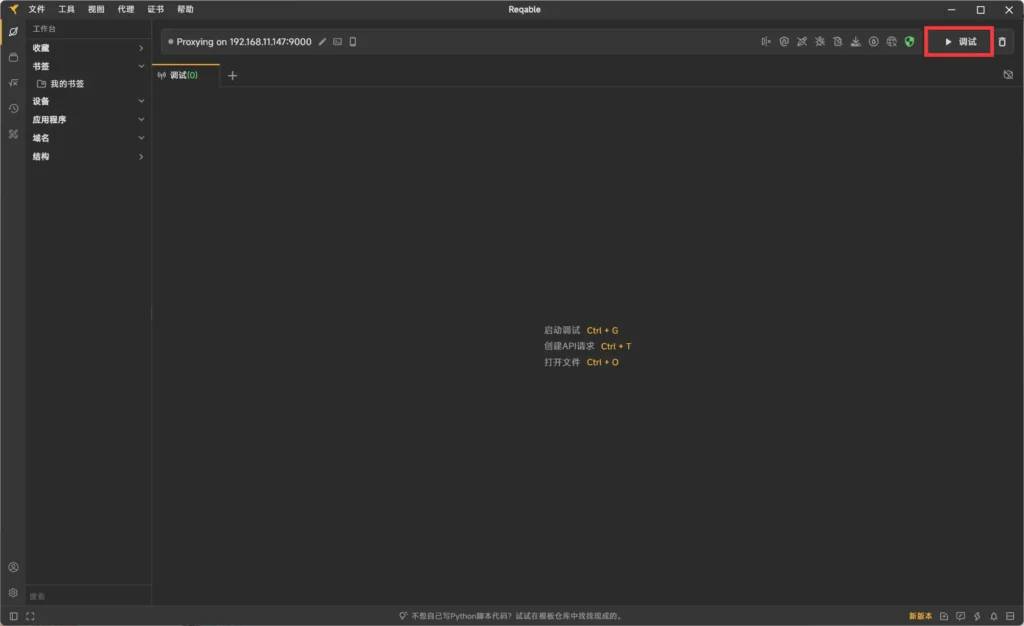Click the globe system proxy icon
Screen dimensions: 1024x626
click(x=891, y=42)
